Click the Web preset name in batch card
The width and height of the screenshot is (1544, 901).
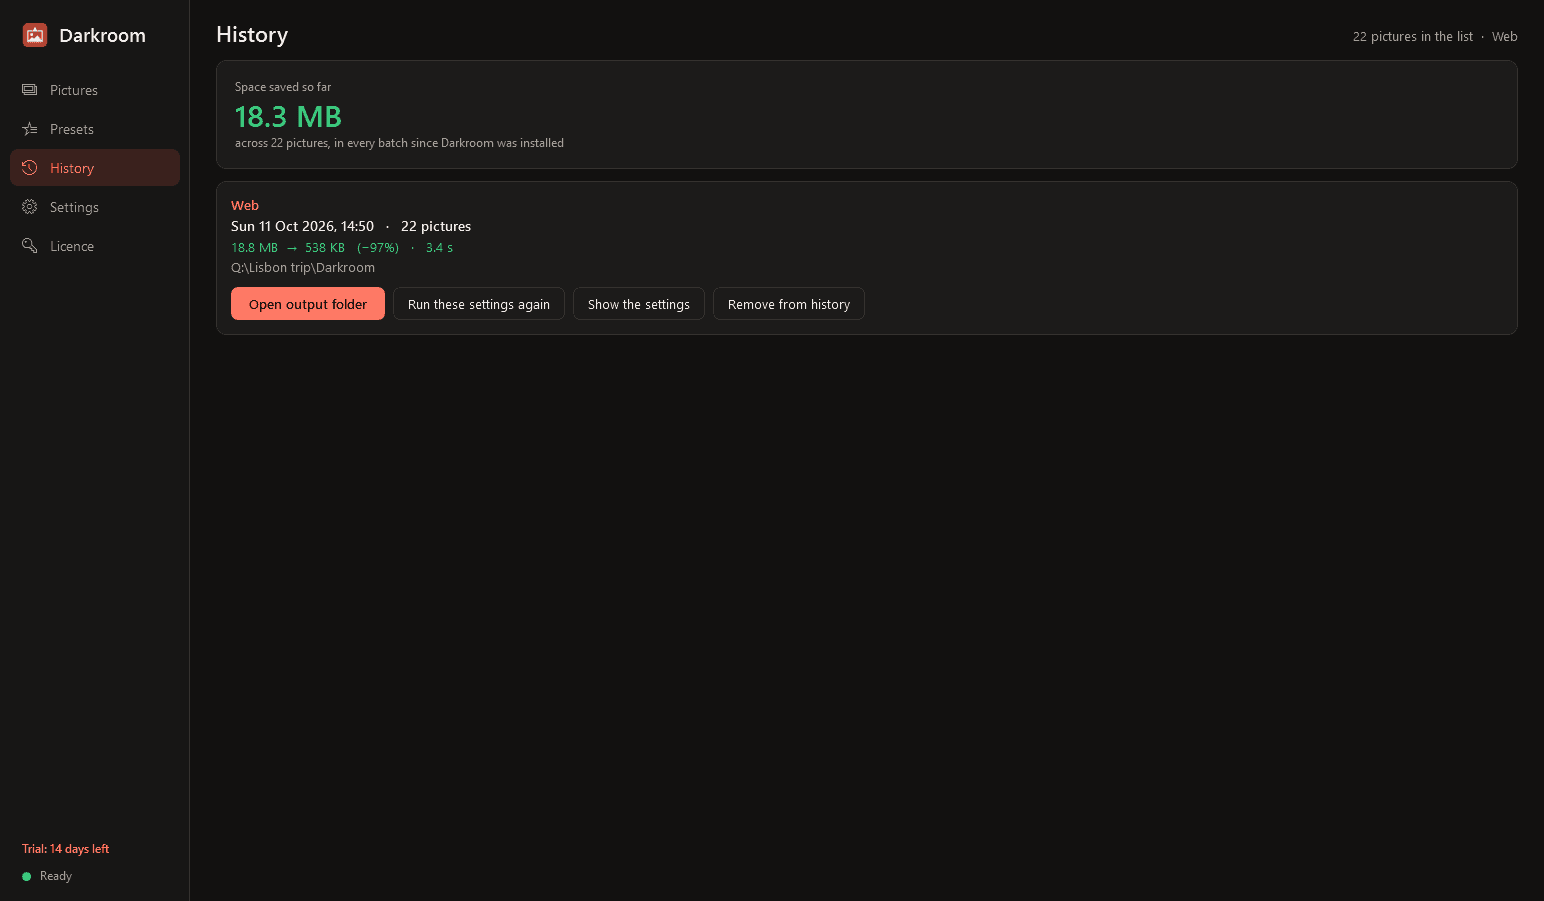[245, 205]
